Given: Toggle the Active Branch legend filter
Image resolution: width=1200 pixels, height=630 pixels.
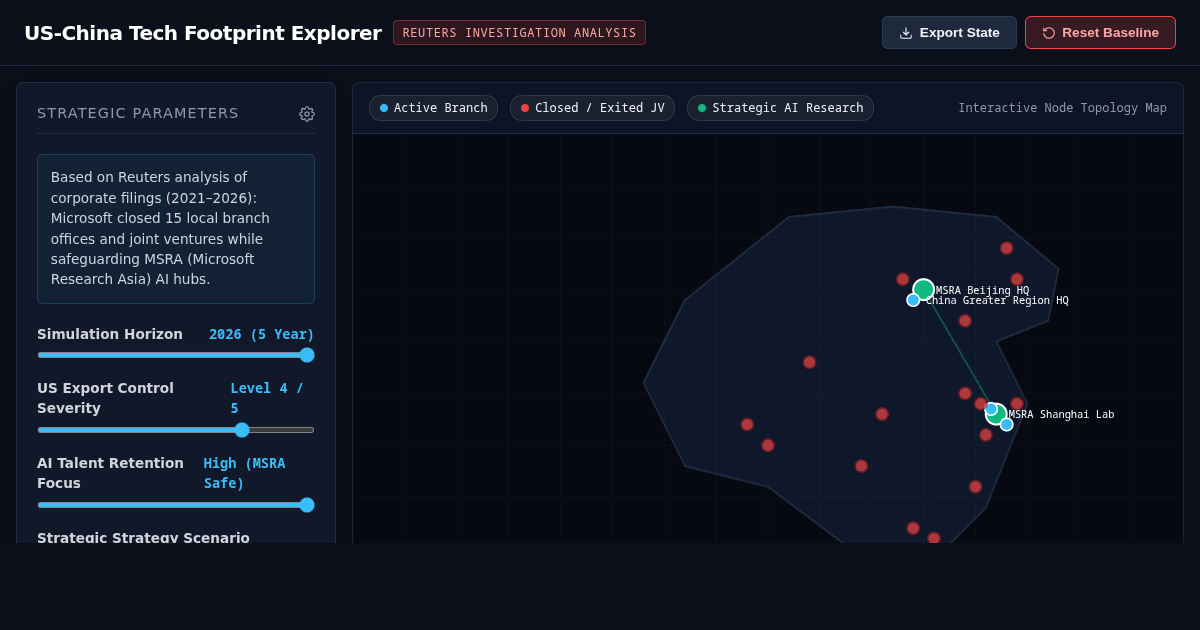Looking at the screenshot, I should point(433,108).
